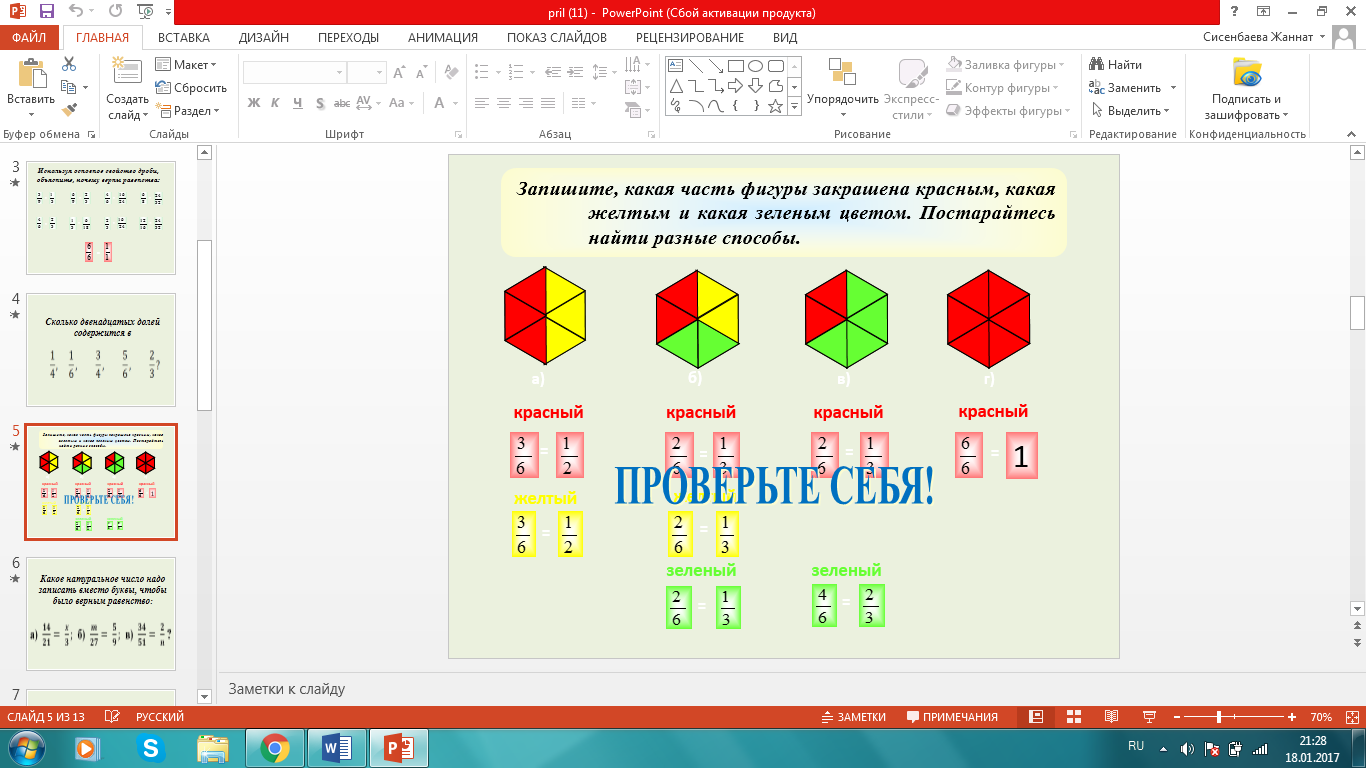
Task: Toggle the ПРИМЕЧАНИЯ comments pane
Action: click(x=952, y=717)
